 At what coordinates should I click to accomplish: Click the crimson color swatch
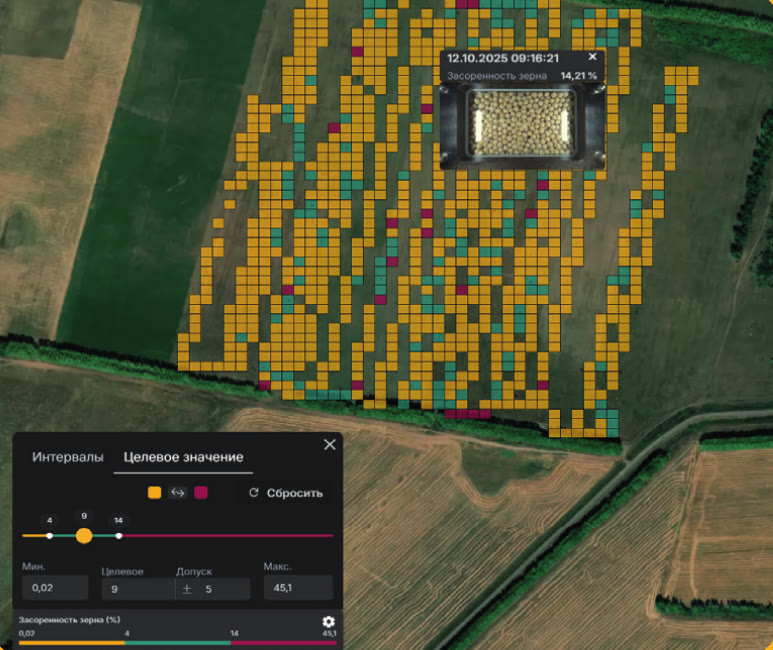[x=201, y=492]
